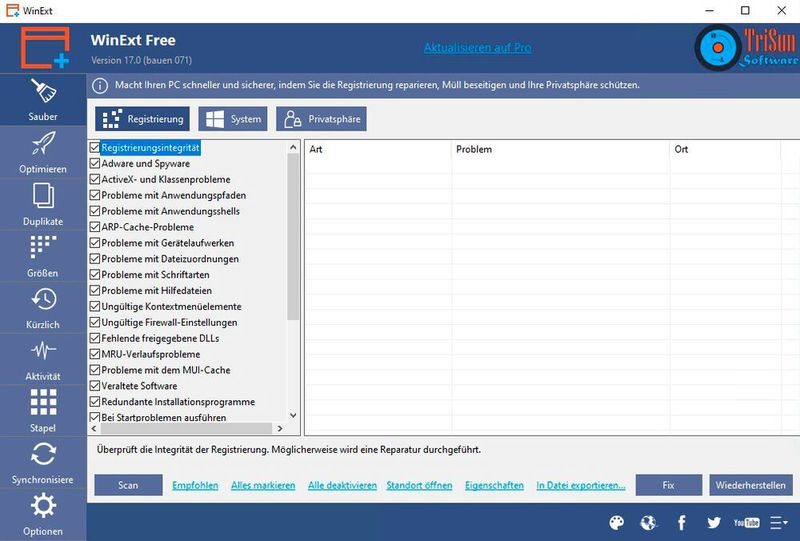
Task: Click the horizontal scrollbar thumb of list
Action: click(186, 429)
